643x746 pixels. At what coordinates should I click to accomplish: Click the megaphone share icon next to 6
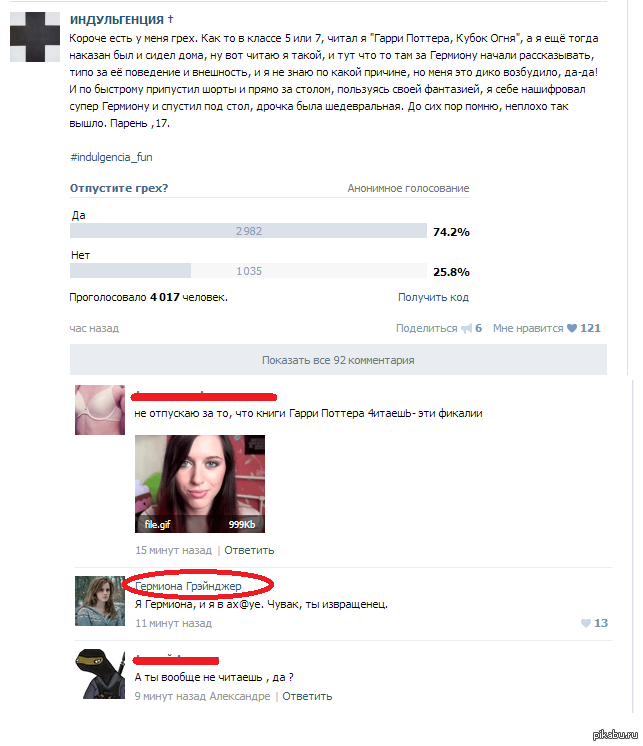[467, 328]
